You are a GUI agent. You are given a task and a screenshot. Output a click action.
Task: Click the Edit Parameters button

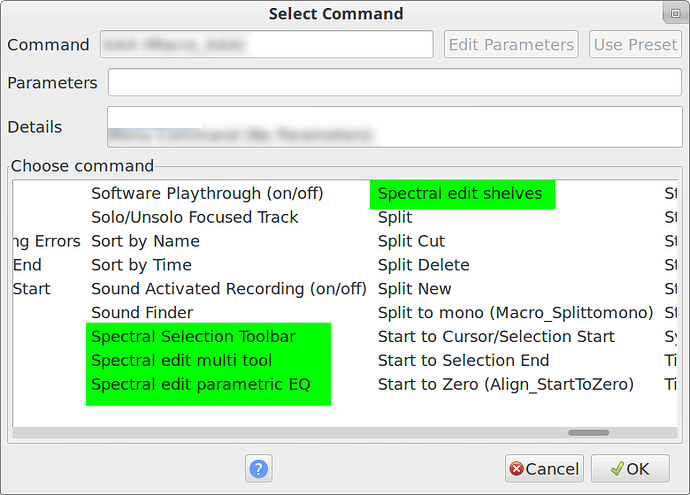click(512, 45)
